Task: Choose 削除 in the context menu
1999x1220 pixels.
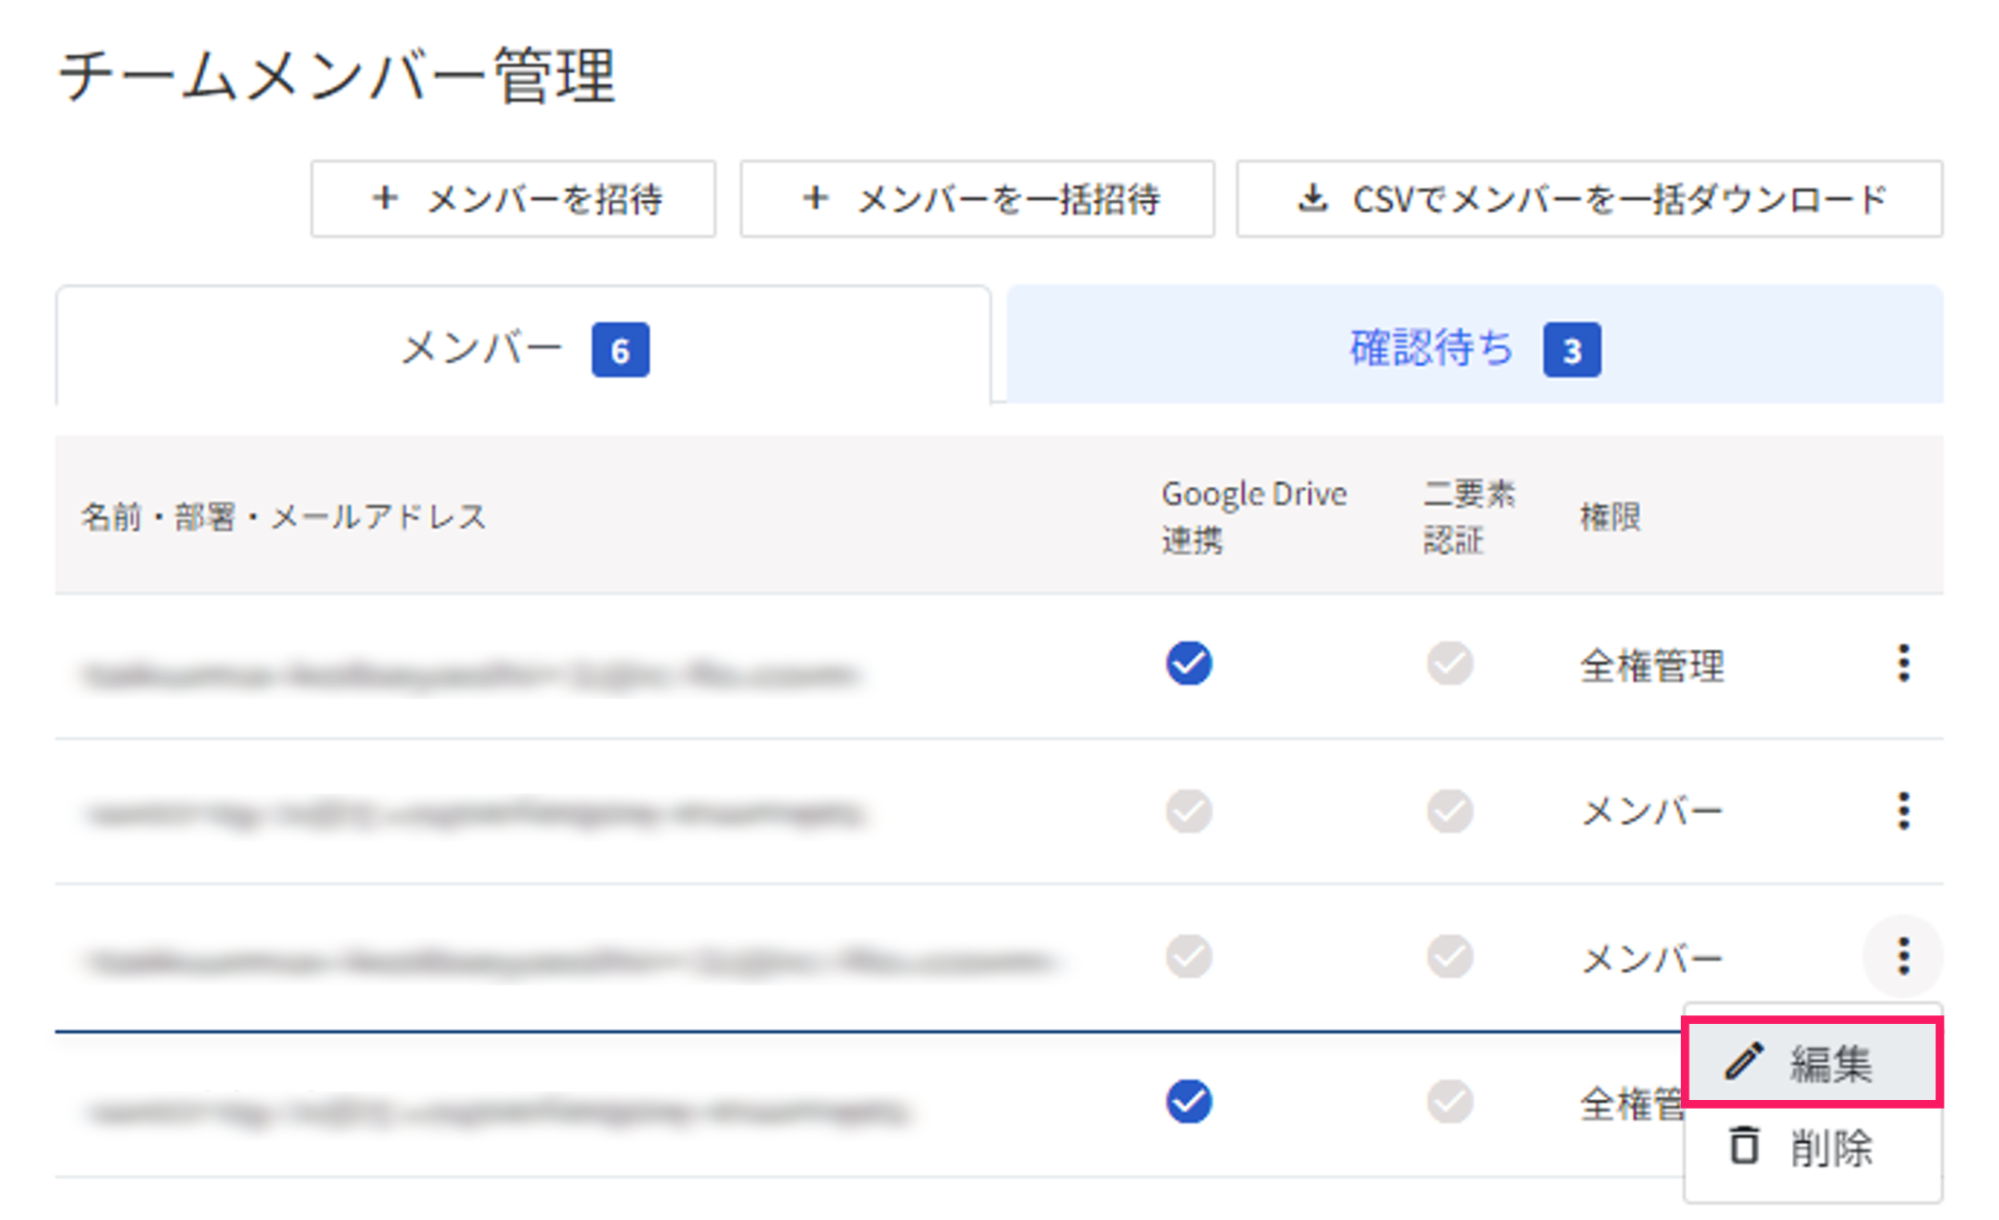Action: pyautogui.click(x=1812, y=1147)
